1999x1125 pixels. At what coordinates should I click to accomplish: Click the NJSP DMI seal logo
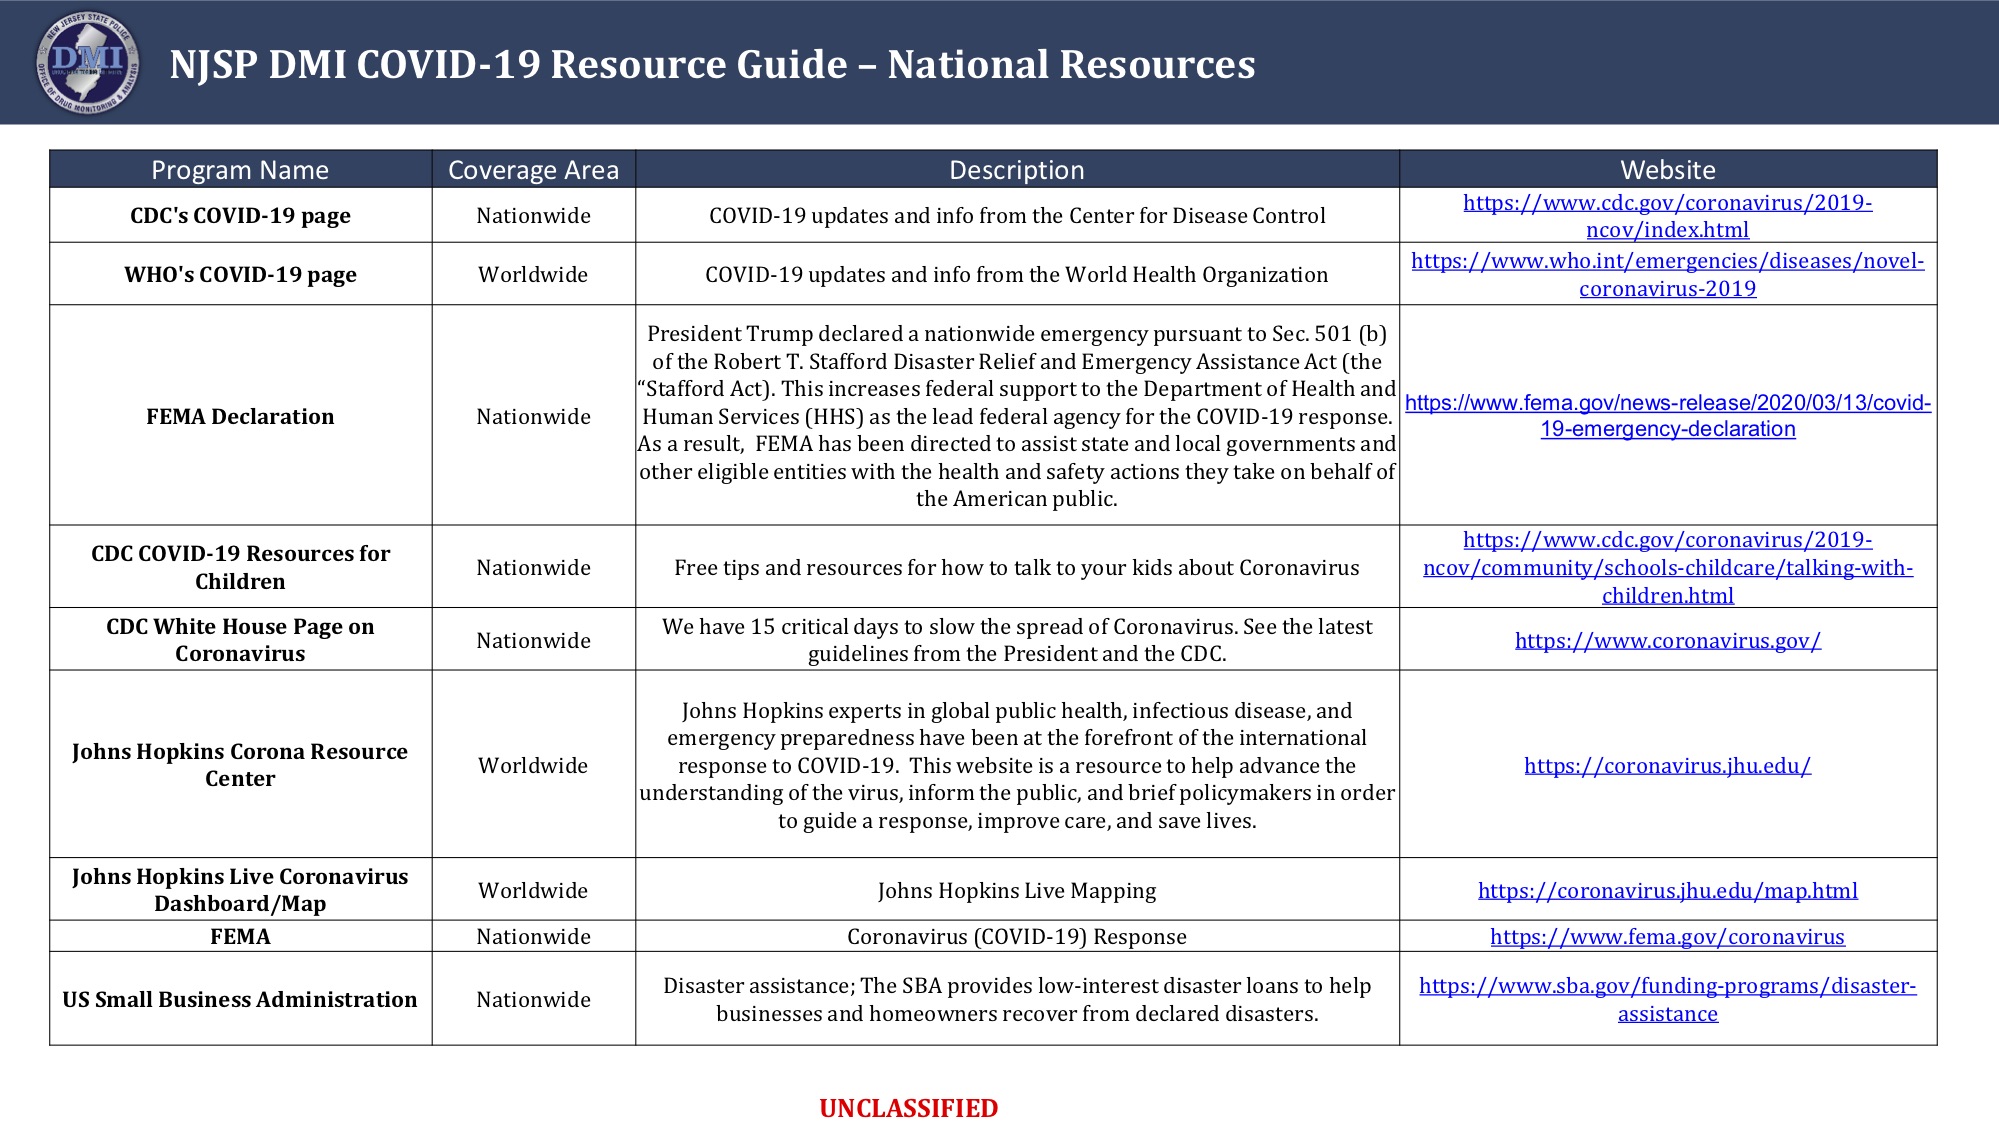tap(88, 63)
